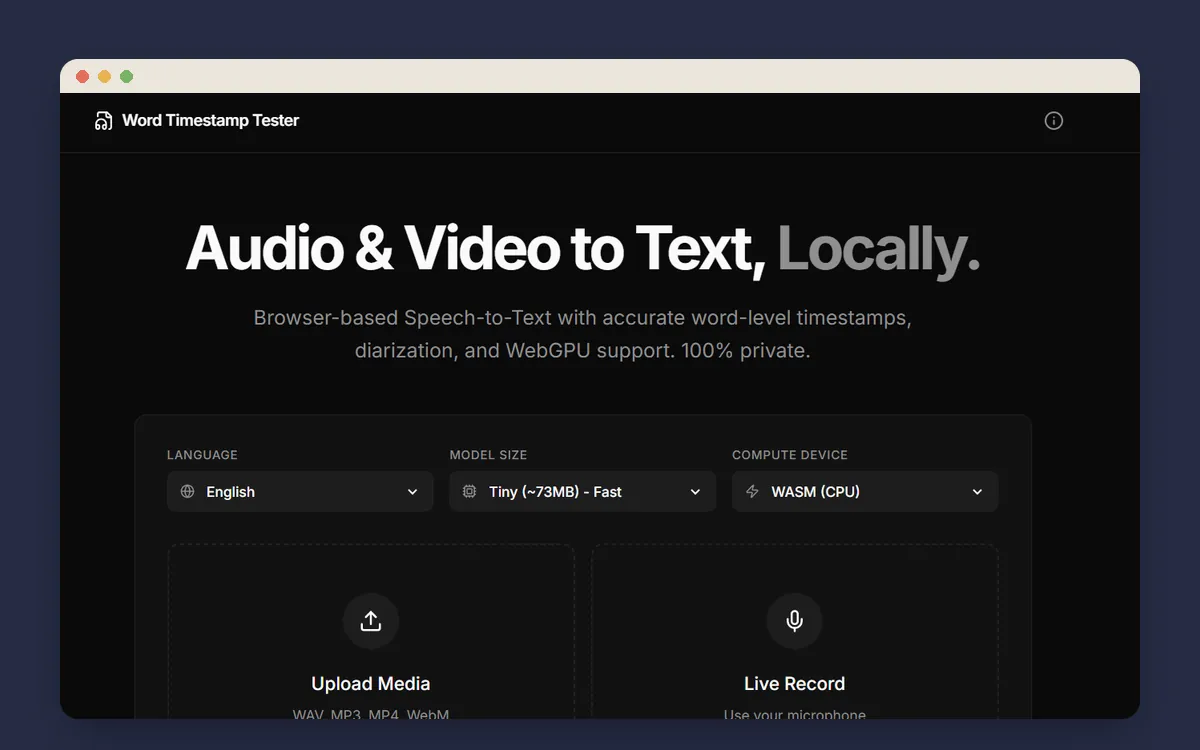Open the English language dropdown

point(300,492)
